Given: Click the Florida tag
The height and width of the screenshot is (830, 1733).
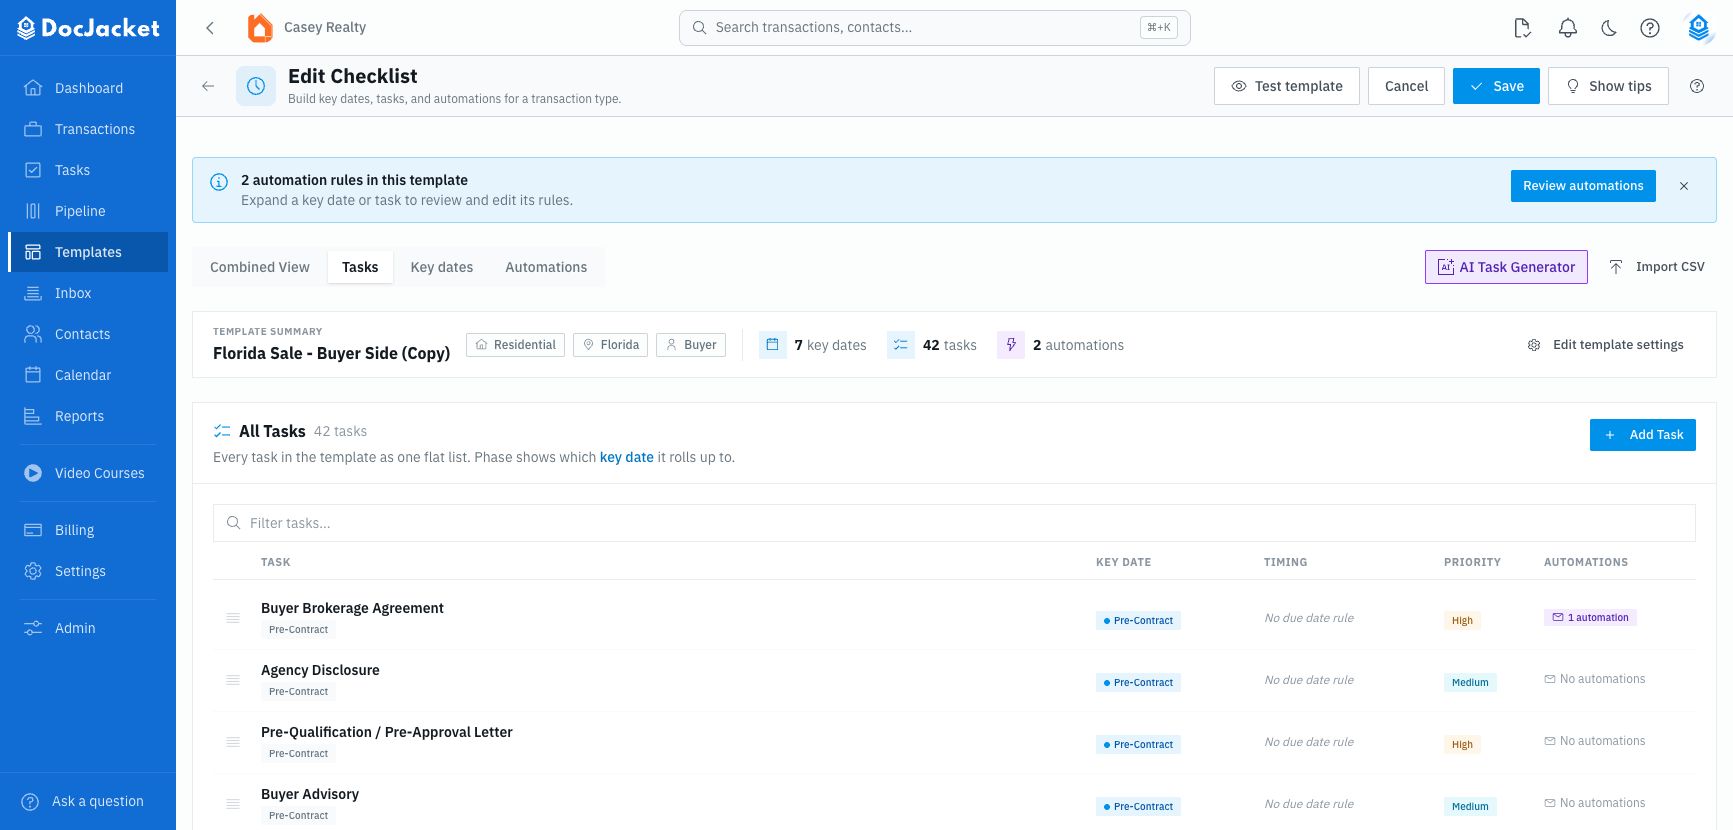Looking at the screenshot, I should [610, 345].
